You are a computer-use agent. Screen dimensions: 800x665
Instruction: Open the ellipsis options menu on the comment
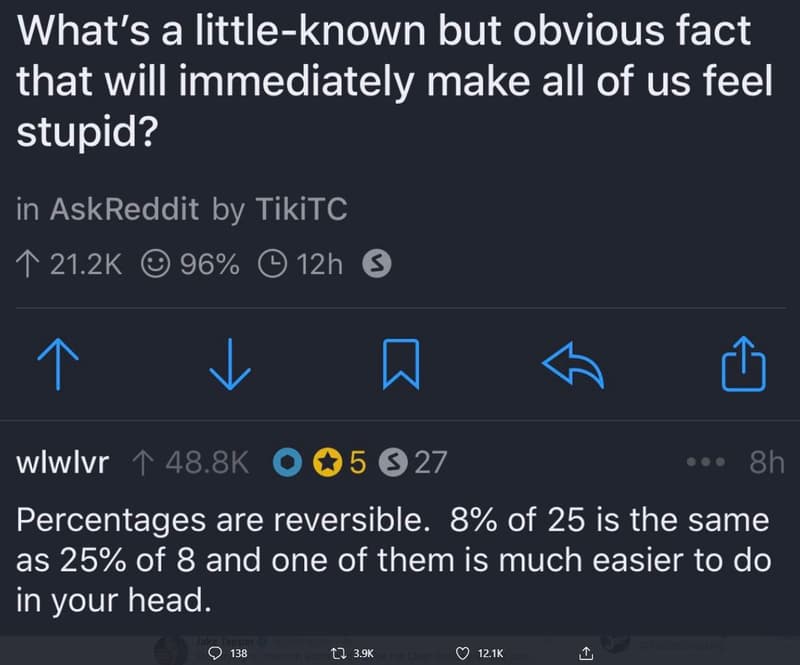705,462
